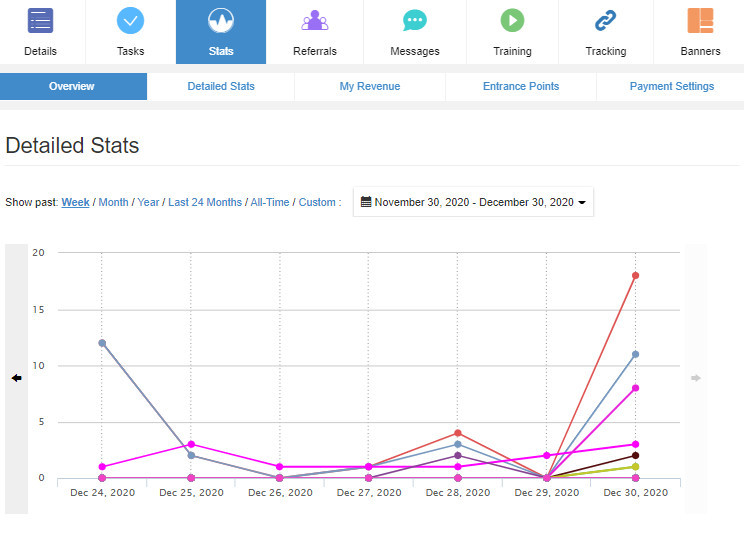Select the Last 24 Months range
744x541 pixels.
point(205,202)
